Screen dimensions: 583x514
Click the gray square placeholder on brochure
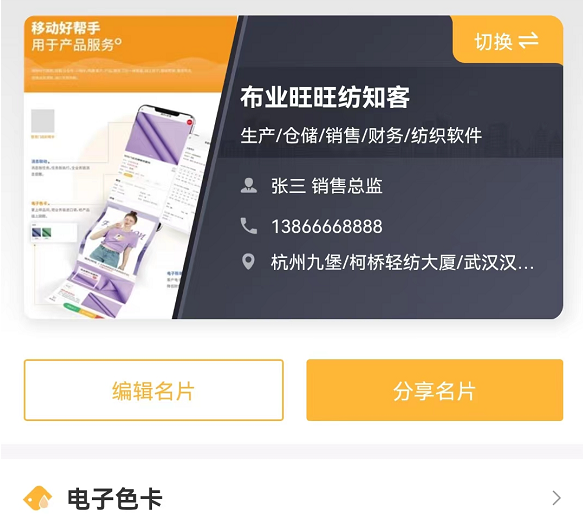(43, 121)
